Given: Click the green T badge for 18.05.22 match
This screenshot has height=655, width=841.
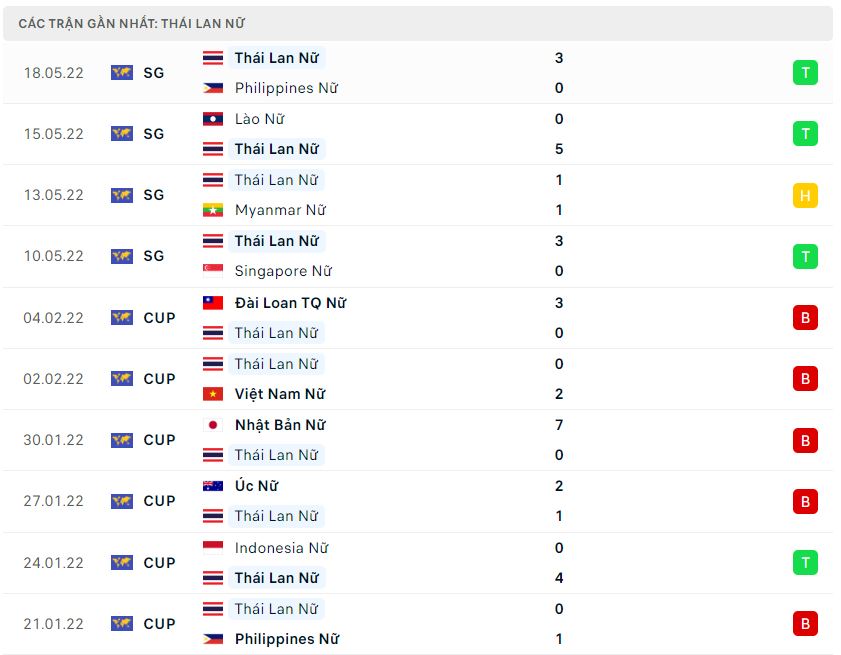Looking at the screenshot, I should pos(805,72).
